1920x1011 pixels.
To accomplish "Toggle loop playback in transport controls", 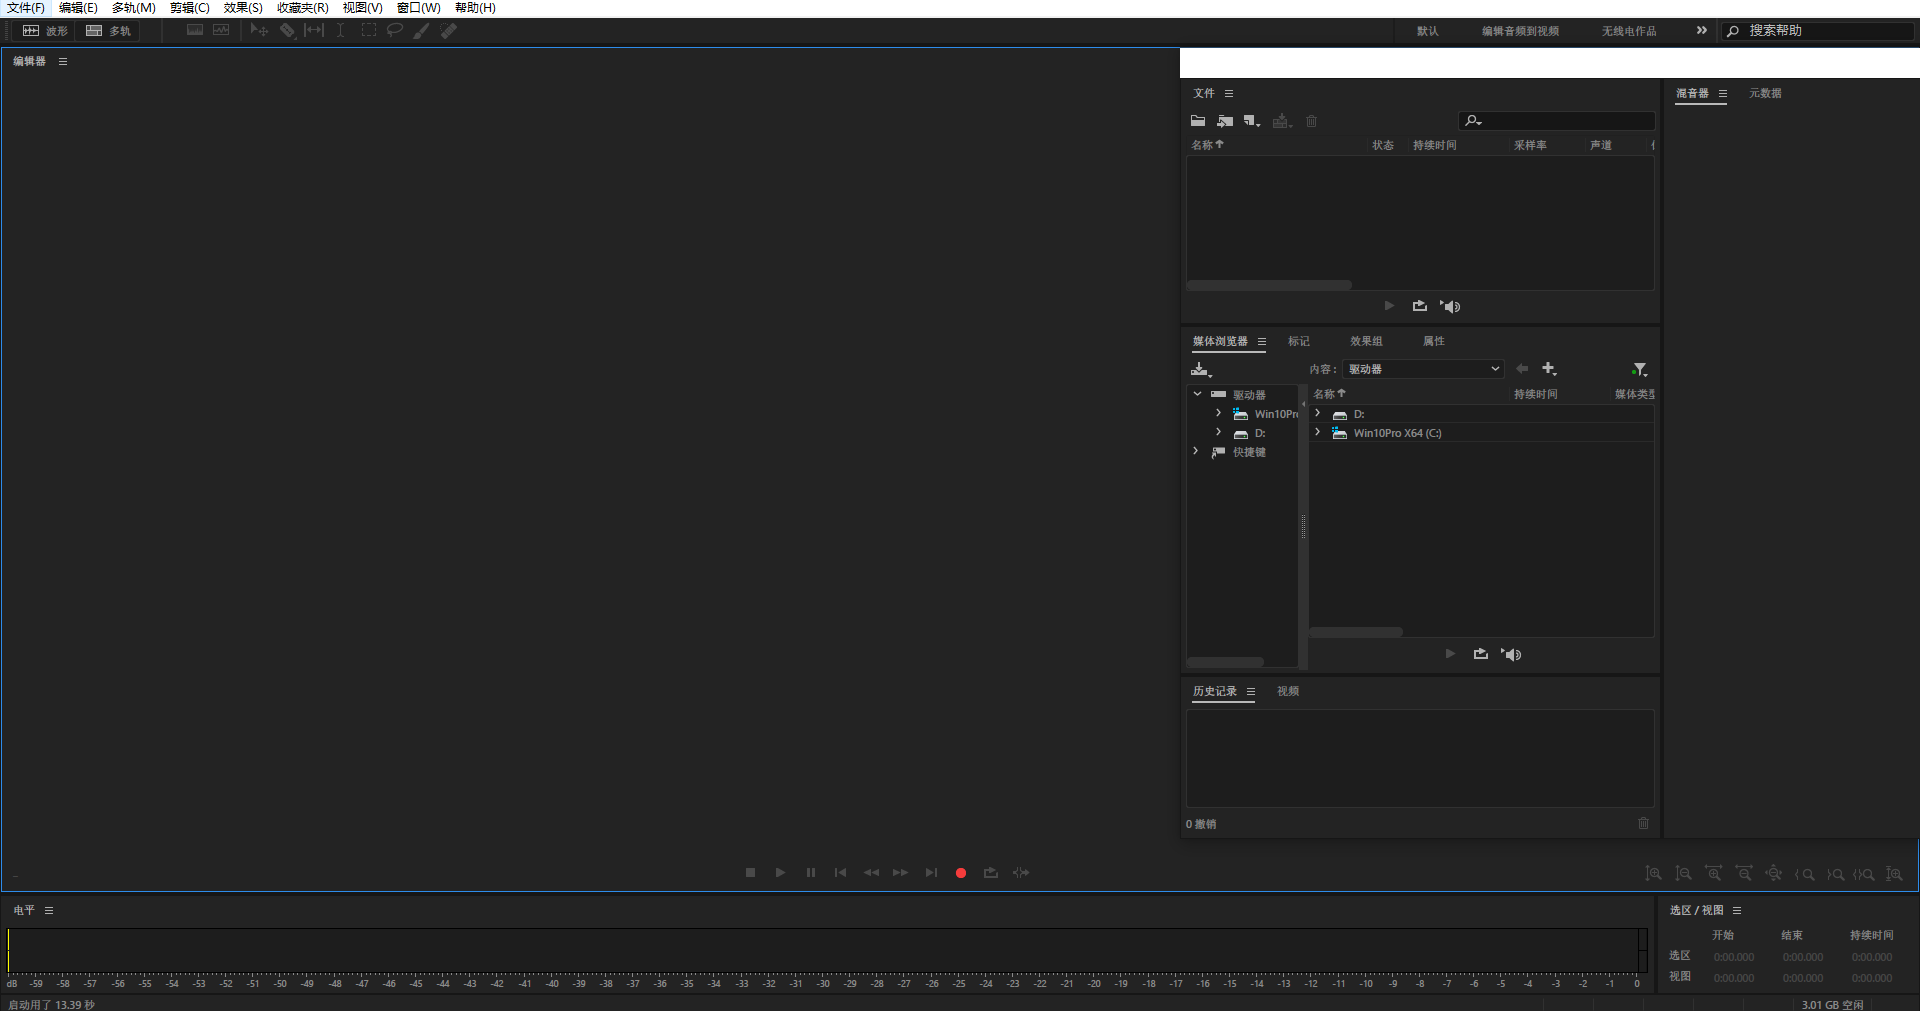I will click(x=991, y=873).
